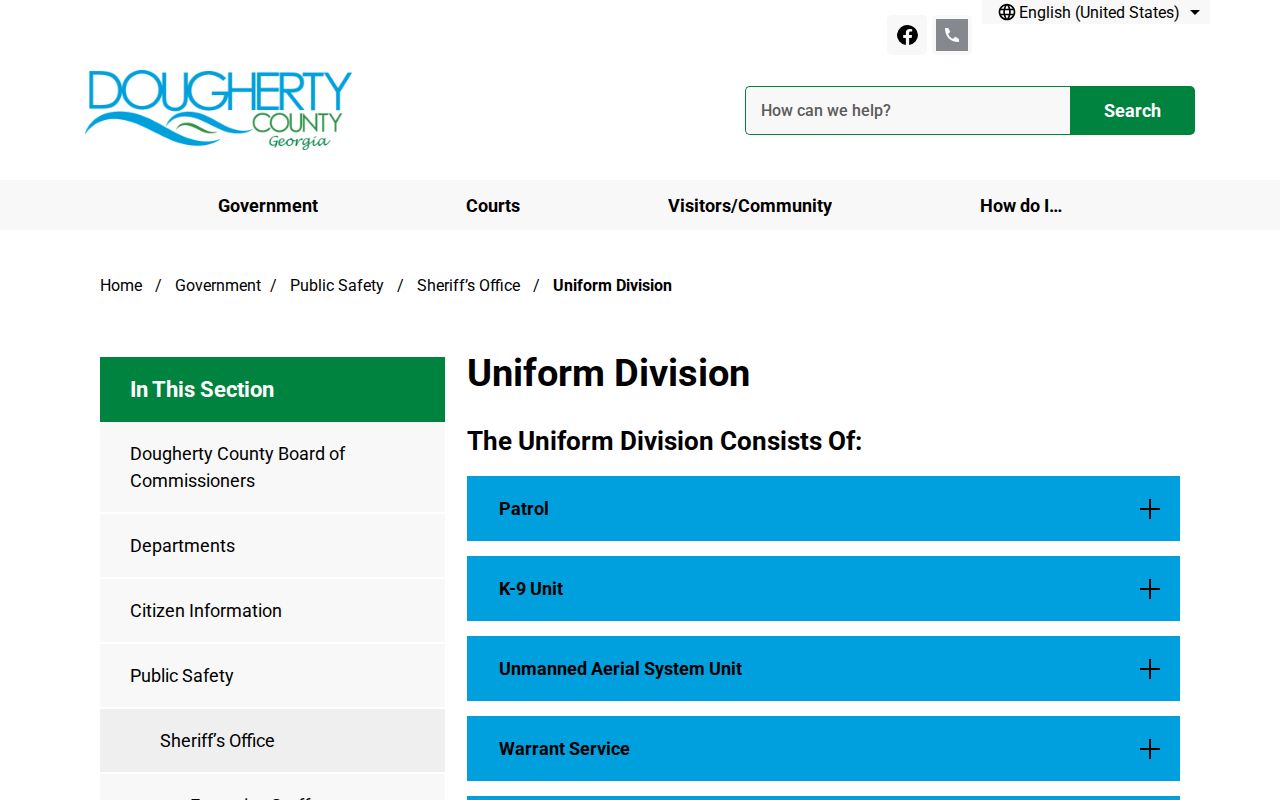Click the phone contact icon
Viewport: 1280px width, 800px height.
point(952,35)
